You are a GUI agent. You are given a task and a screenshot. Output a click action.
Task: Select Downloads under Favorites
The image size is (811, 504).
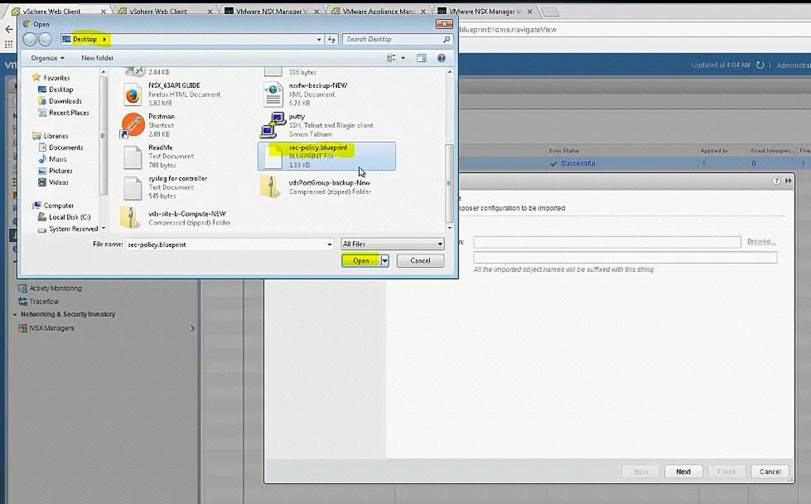[65, 101]
